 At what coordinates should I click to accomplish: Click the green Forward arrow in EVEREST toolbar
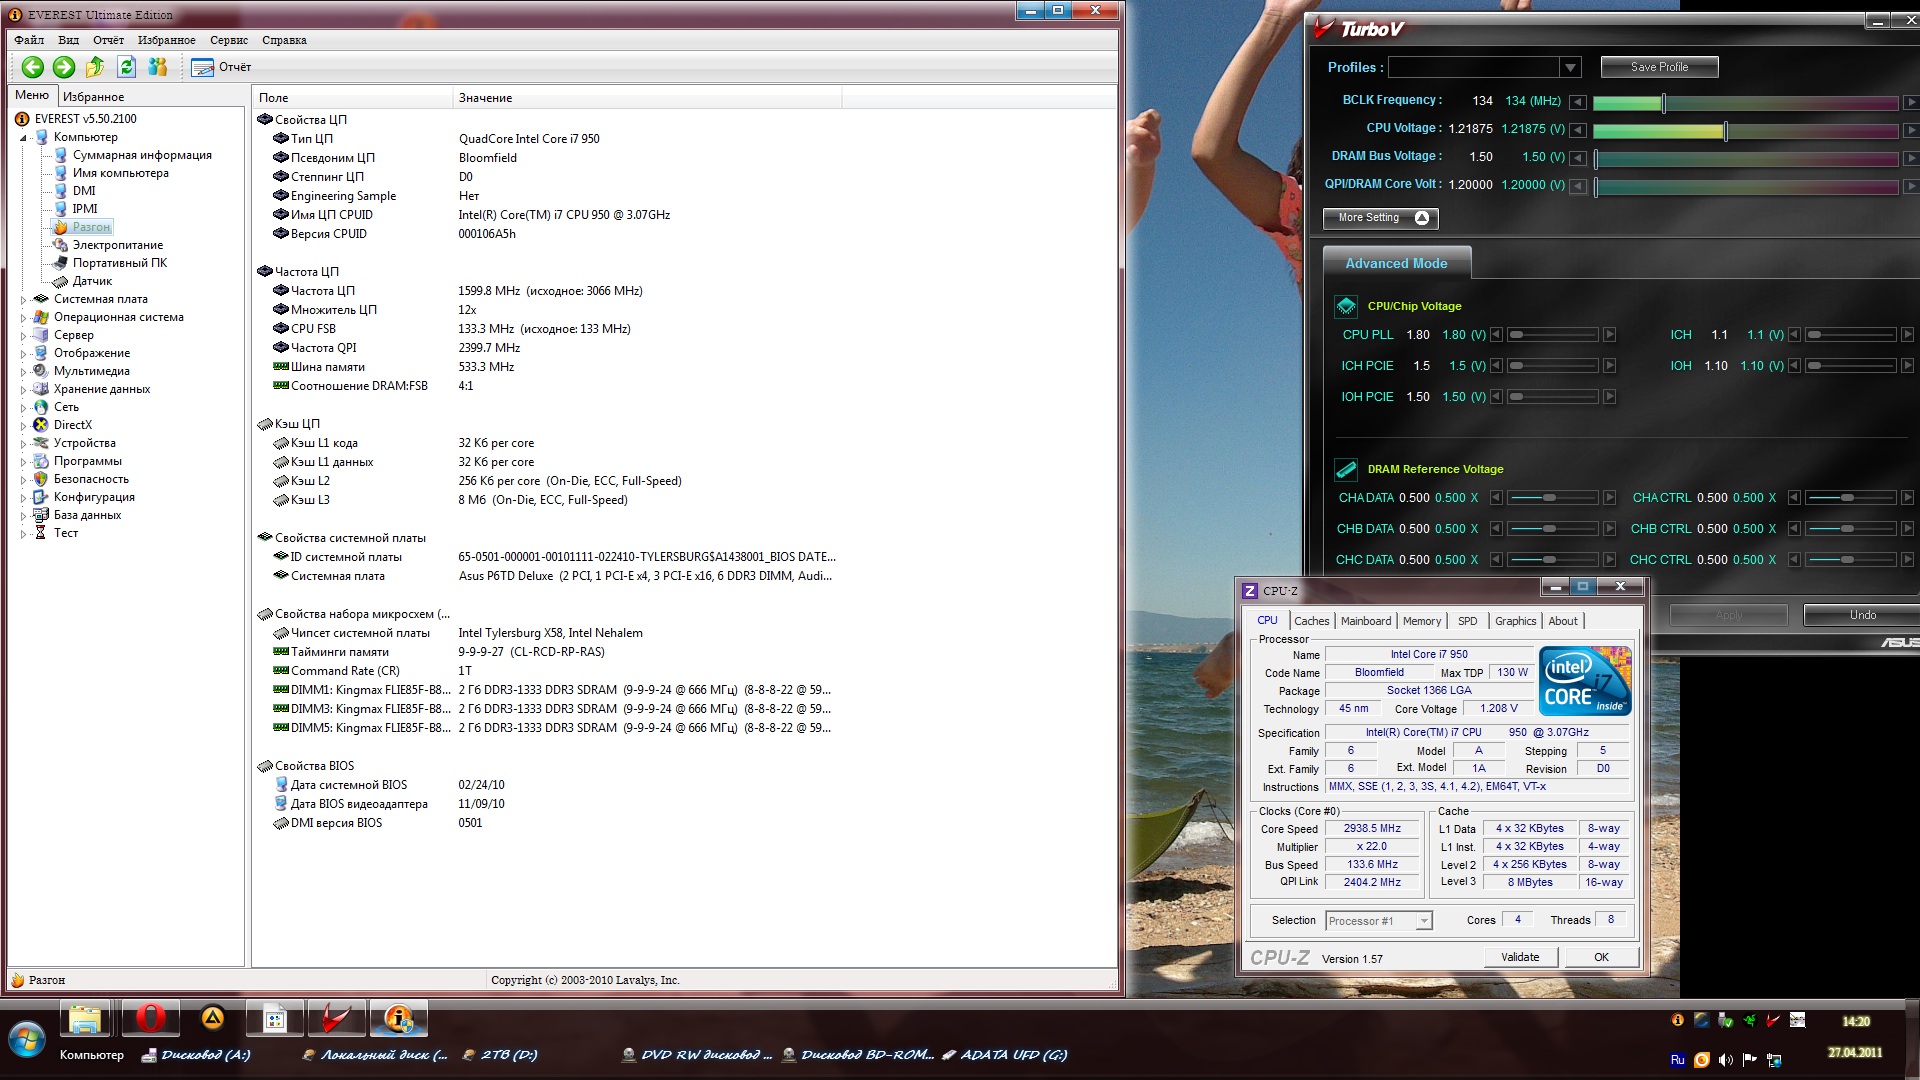64,67
